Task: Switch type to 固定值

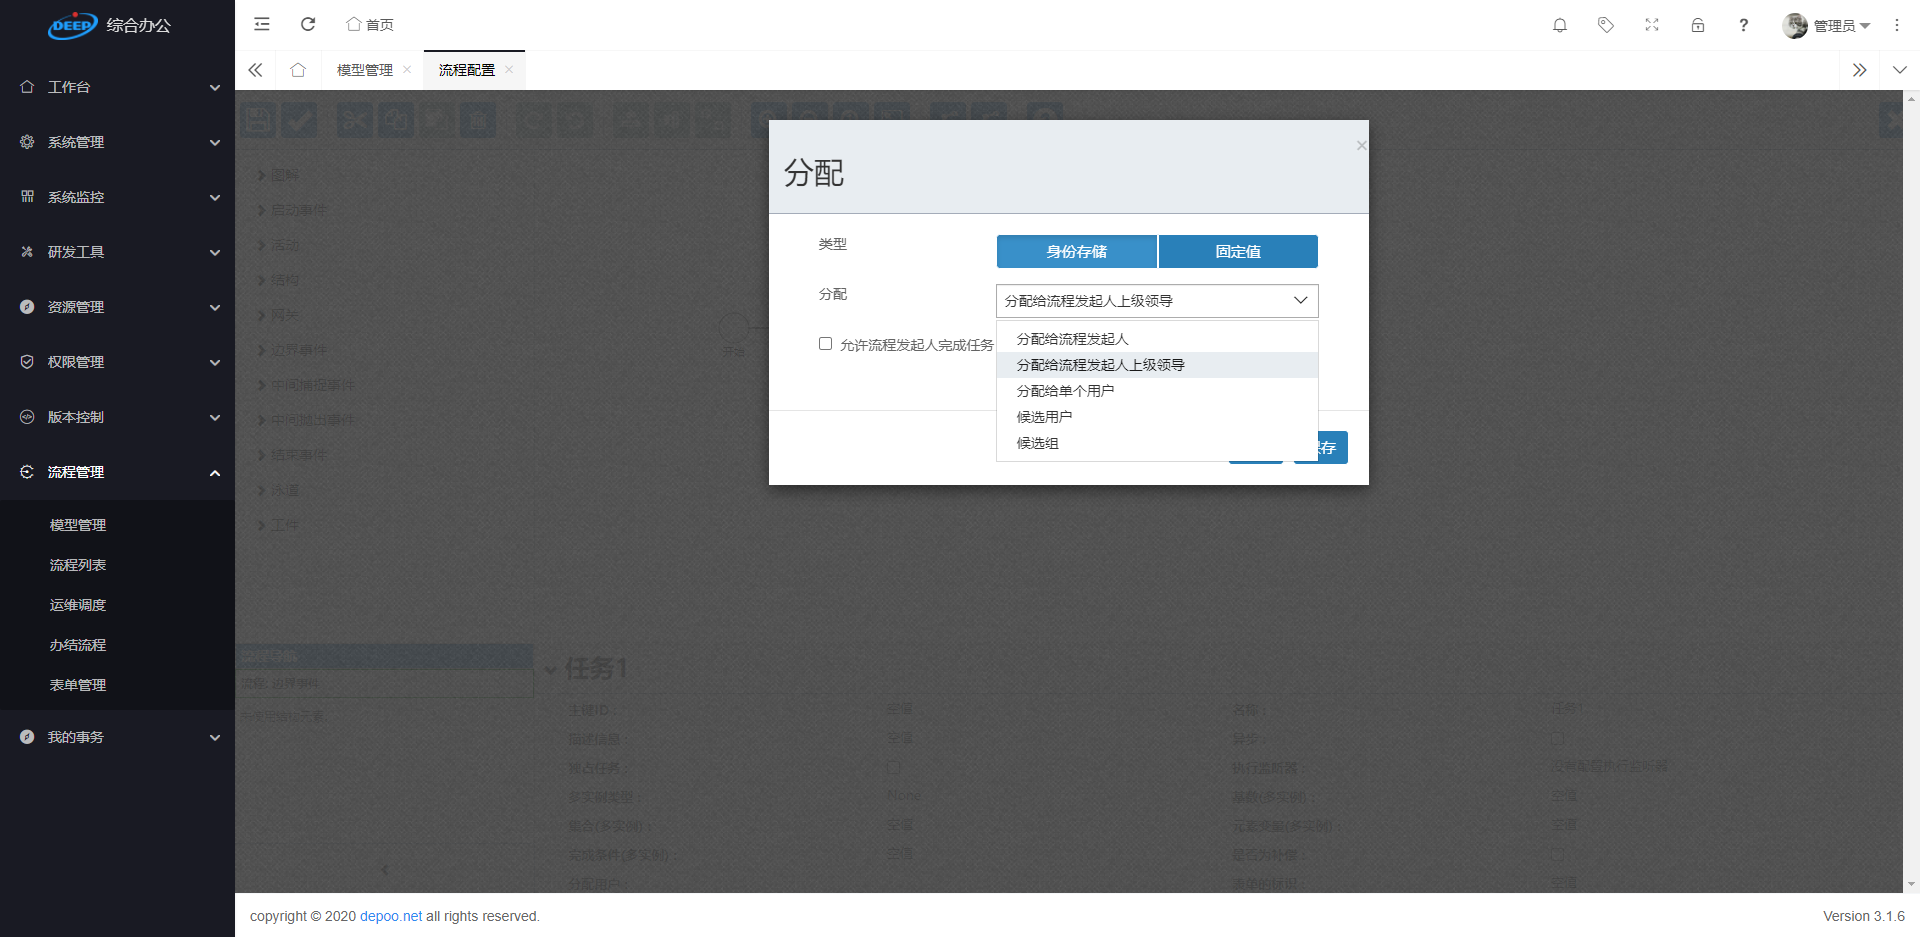Action: 1237,251
